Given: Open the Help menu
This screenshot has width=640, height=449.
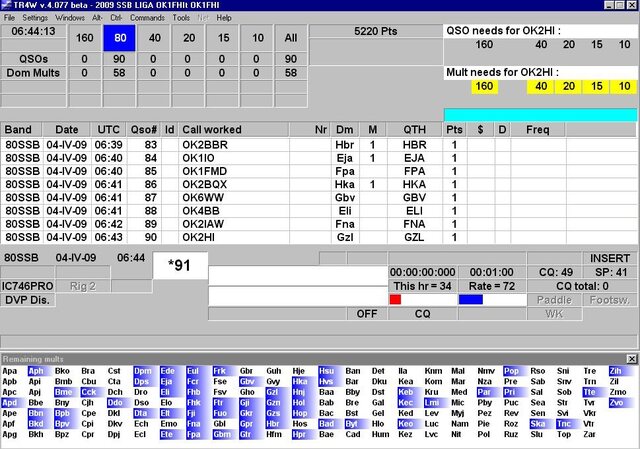Looking at the screenshot, I should [224, 18].
